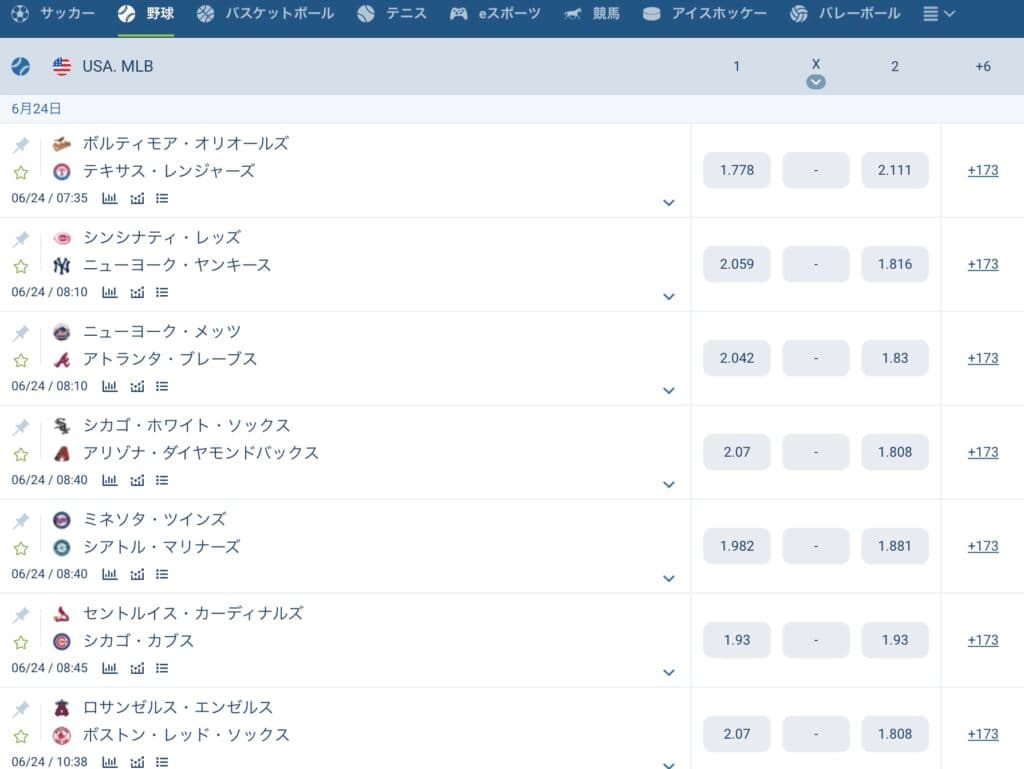Open list icon for White Sox vs Diamondbacks
The height and width of the screenshot is (769, 1024).
[162, 480]
